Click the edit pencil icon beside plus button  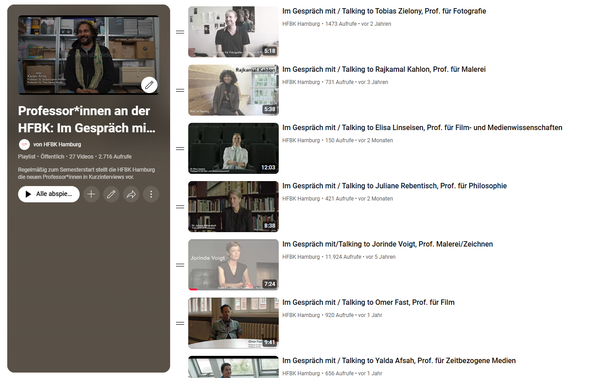pyautogui.click(x=111, y=194)
